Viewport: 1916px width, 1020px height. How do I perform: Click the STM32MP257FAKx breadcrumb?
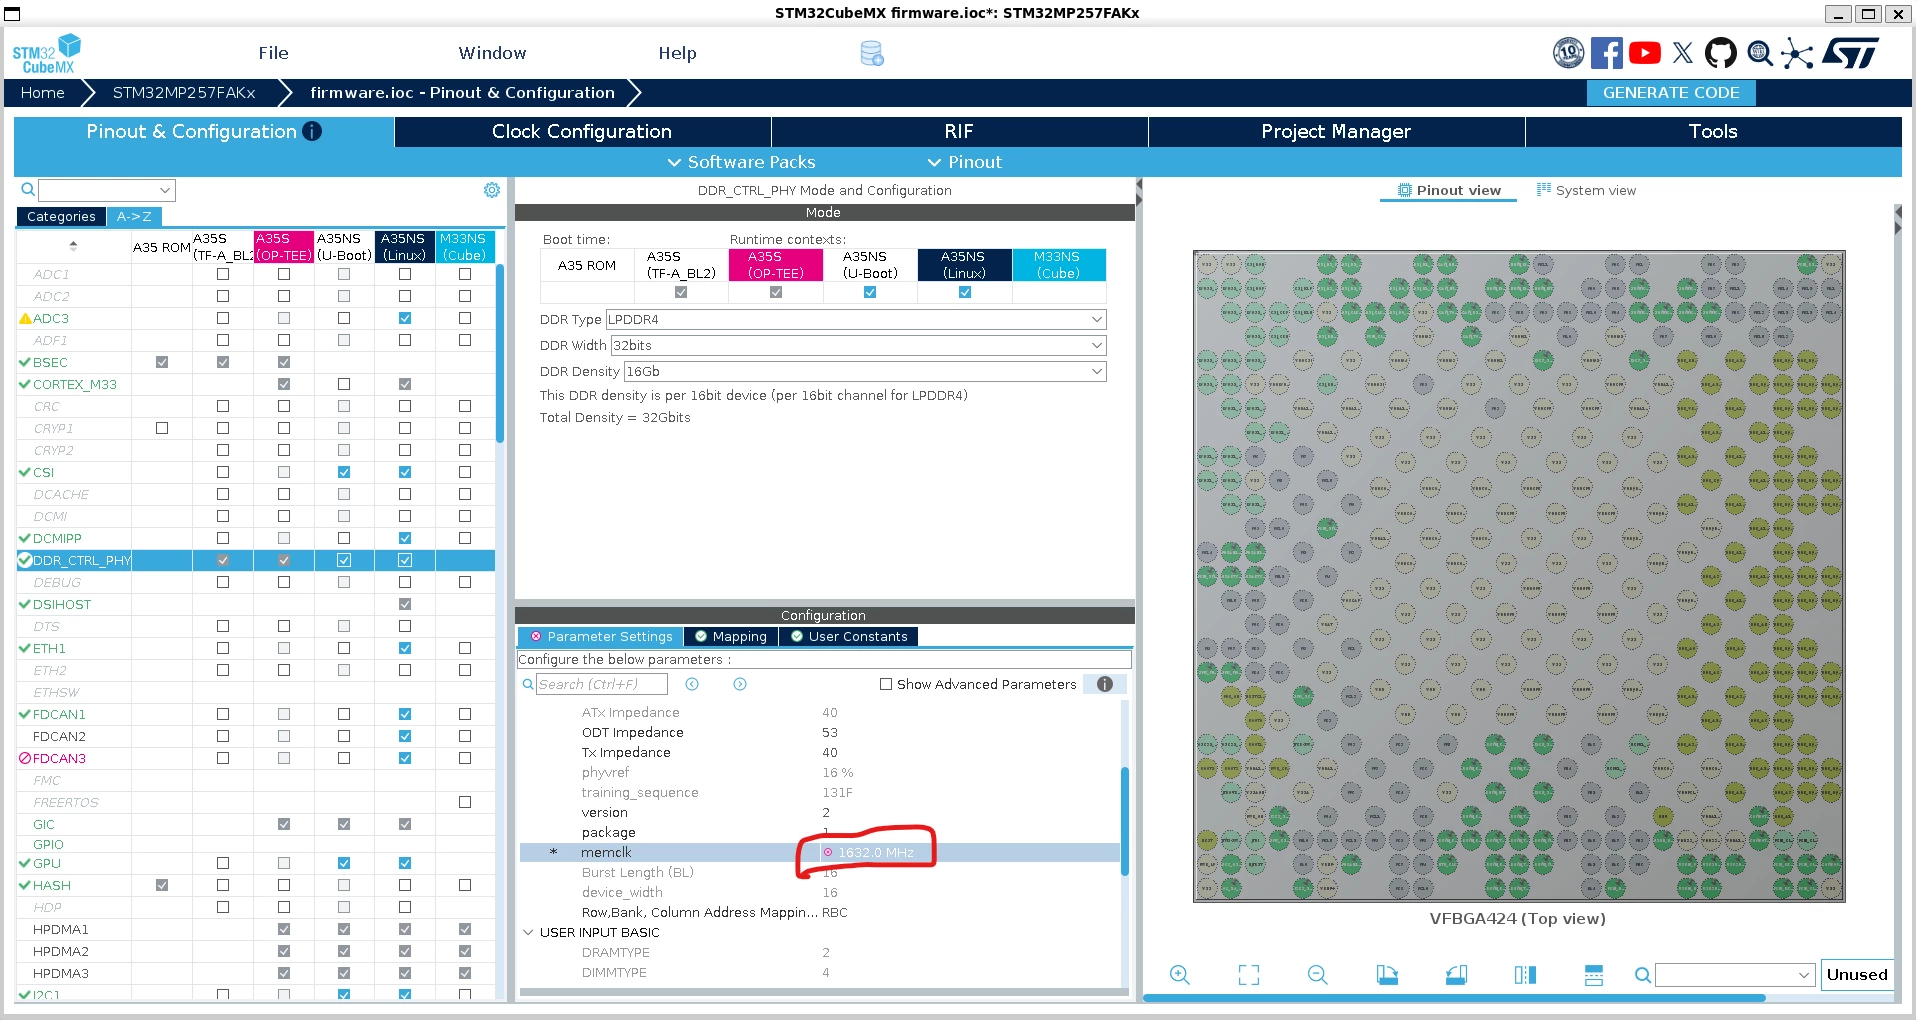(184, 93)
